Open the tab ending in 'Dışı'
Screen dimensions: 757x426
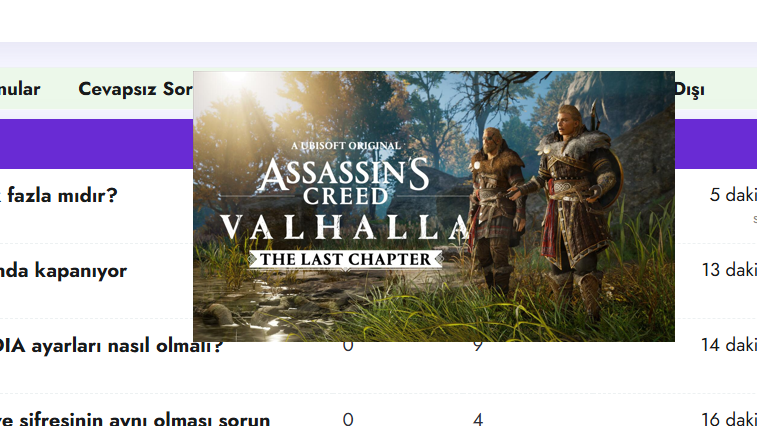tap(689, 90)
